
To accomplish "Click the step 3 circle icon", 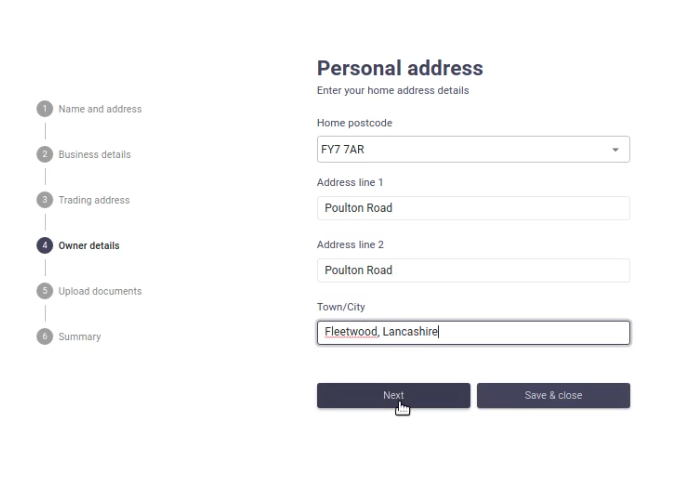I will [x=45, y=200].
